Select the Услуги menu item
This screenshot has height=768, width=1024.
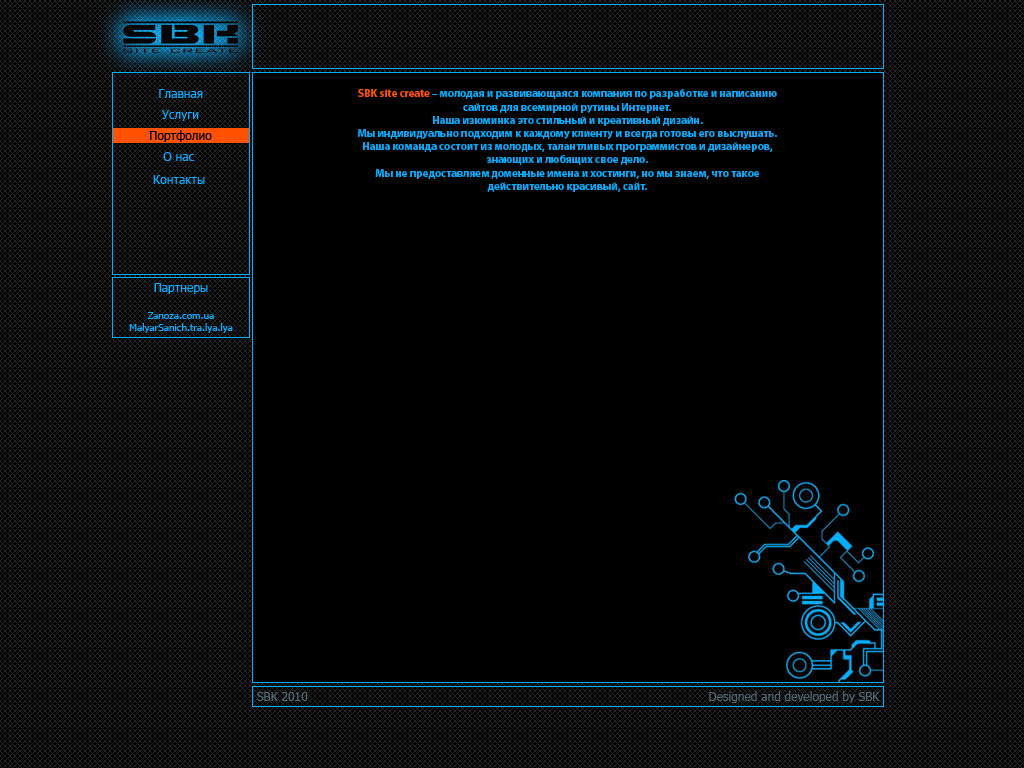pos(180,114)
